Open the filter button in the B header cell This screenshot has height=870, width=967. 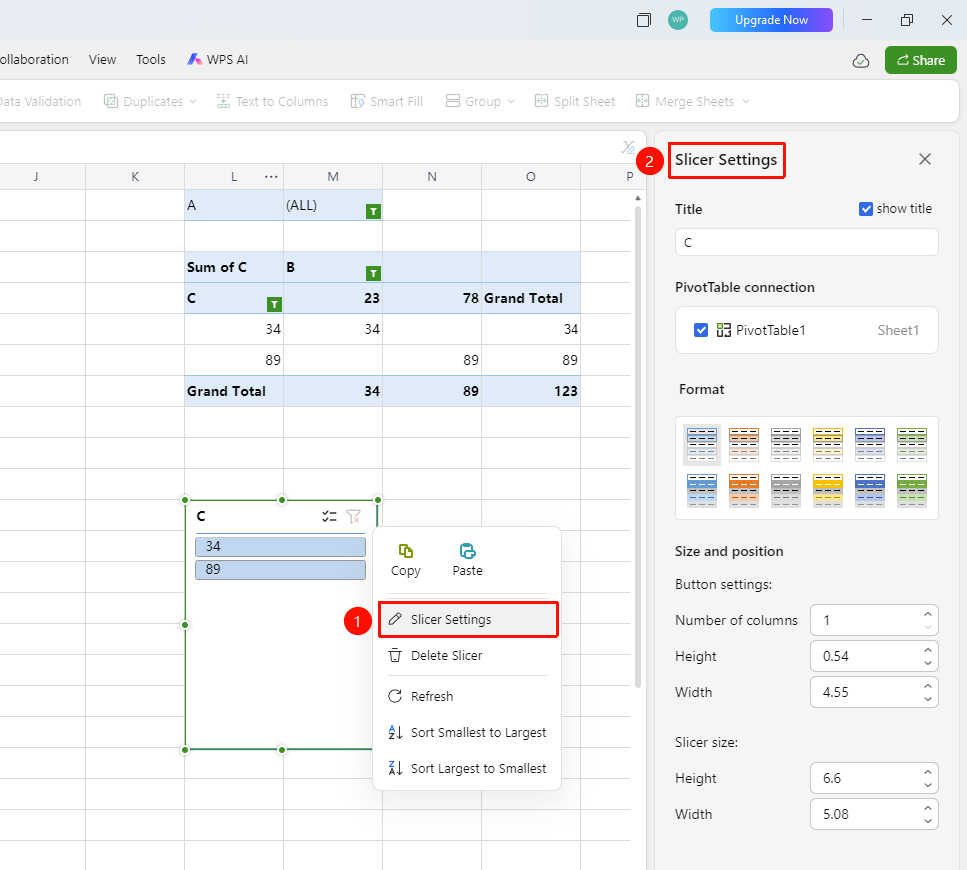click(x=373, y=273)
